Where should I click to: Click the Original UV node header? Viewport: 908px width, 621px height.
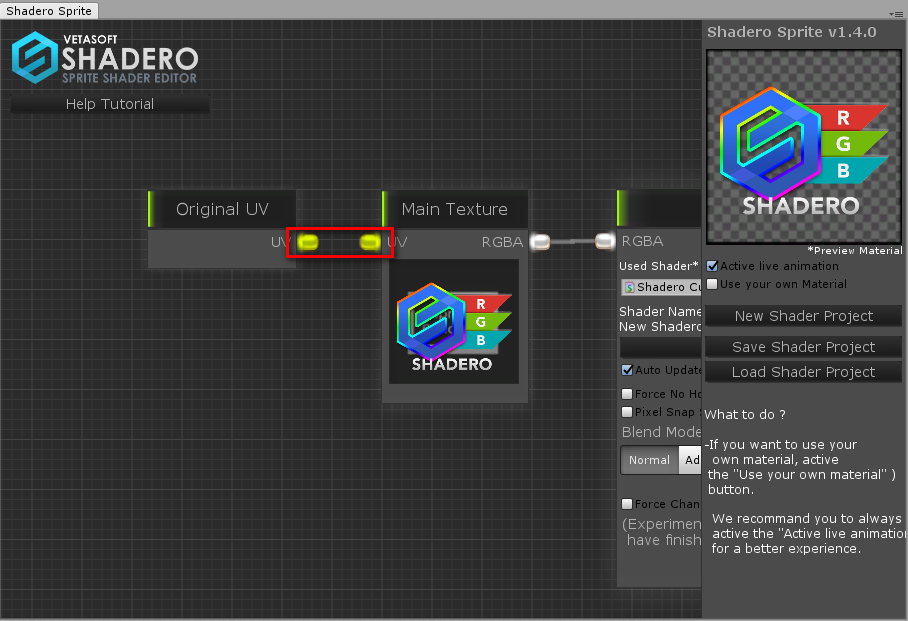click(222, 209)
